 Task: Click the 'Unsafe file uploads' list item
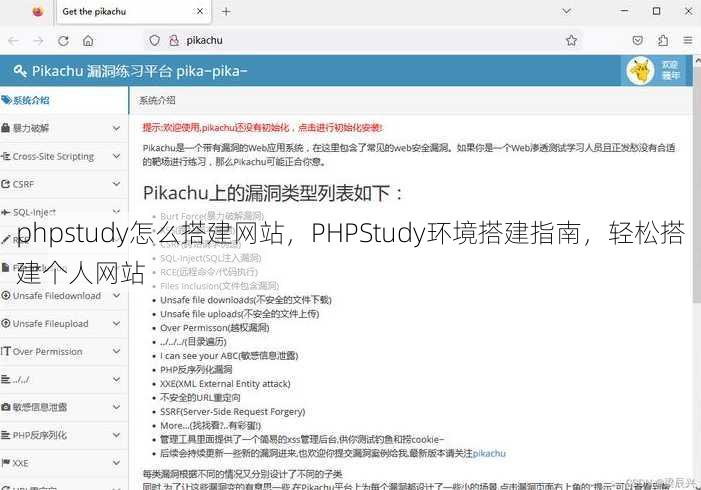(x=240, y=314)
